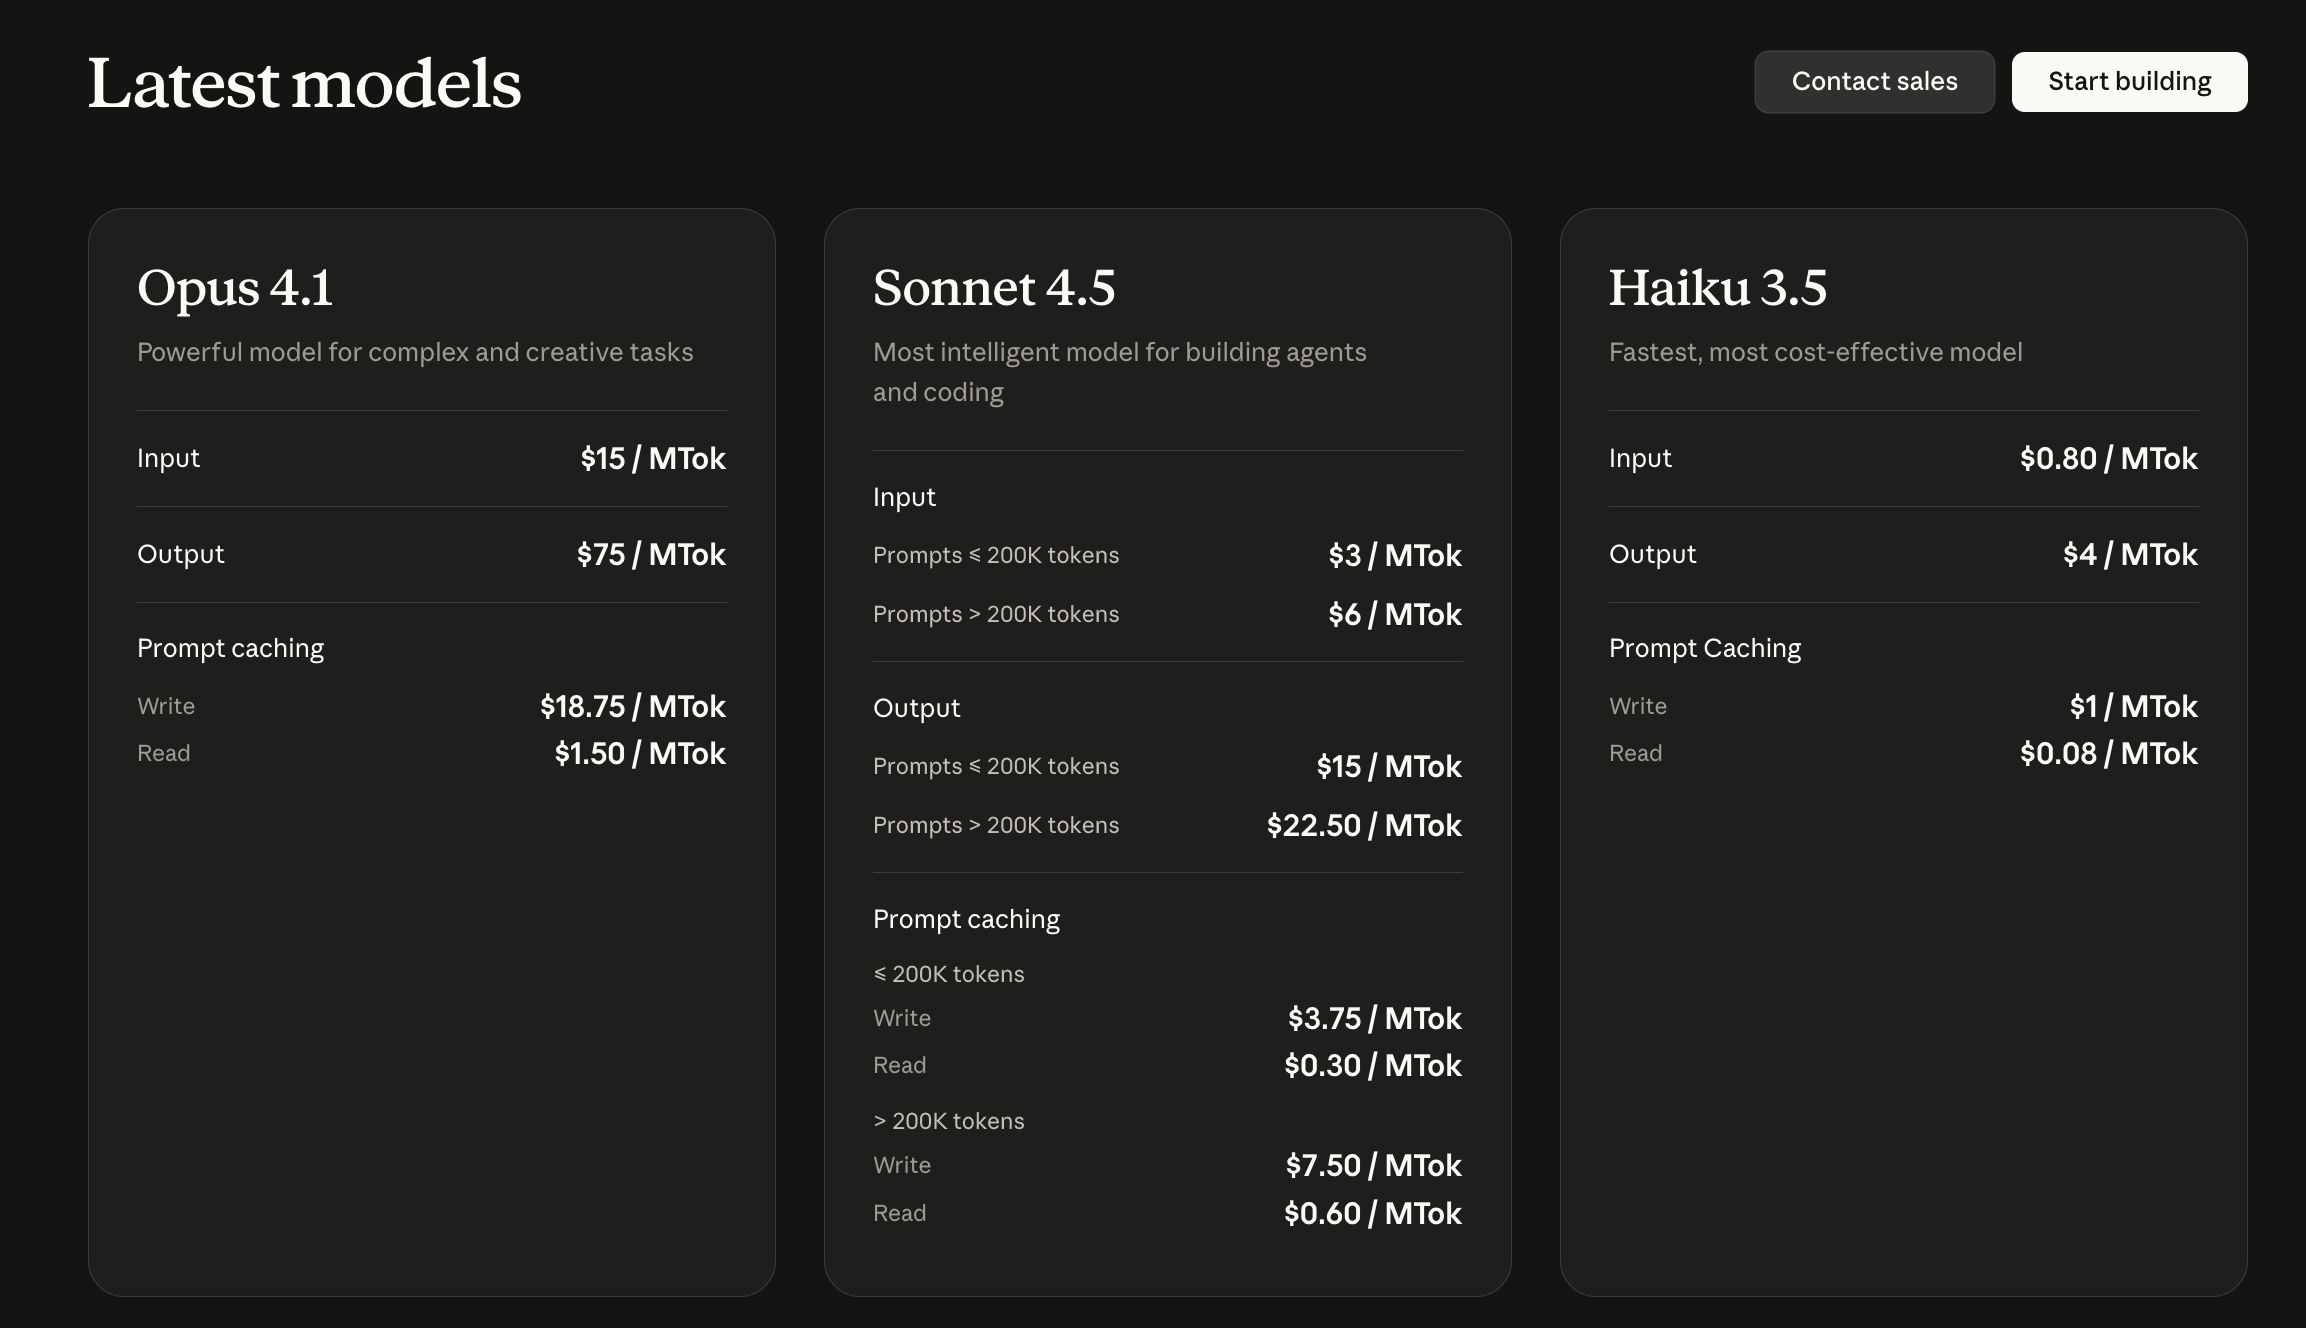Click Opus 4.1 input price $15 / MTok
The width and height of the screenshot is (2306, 1328).
[653, 458]
